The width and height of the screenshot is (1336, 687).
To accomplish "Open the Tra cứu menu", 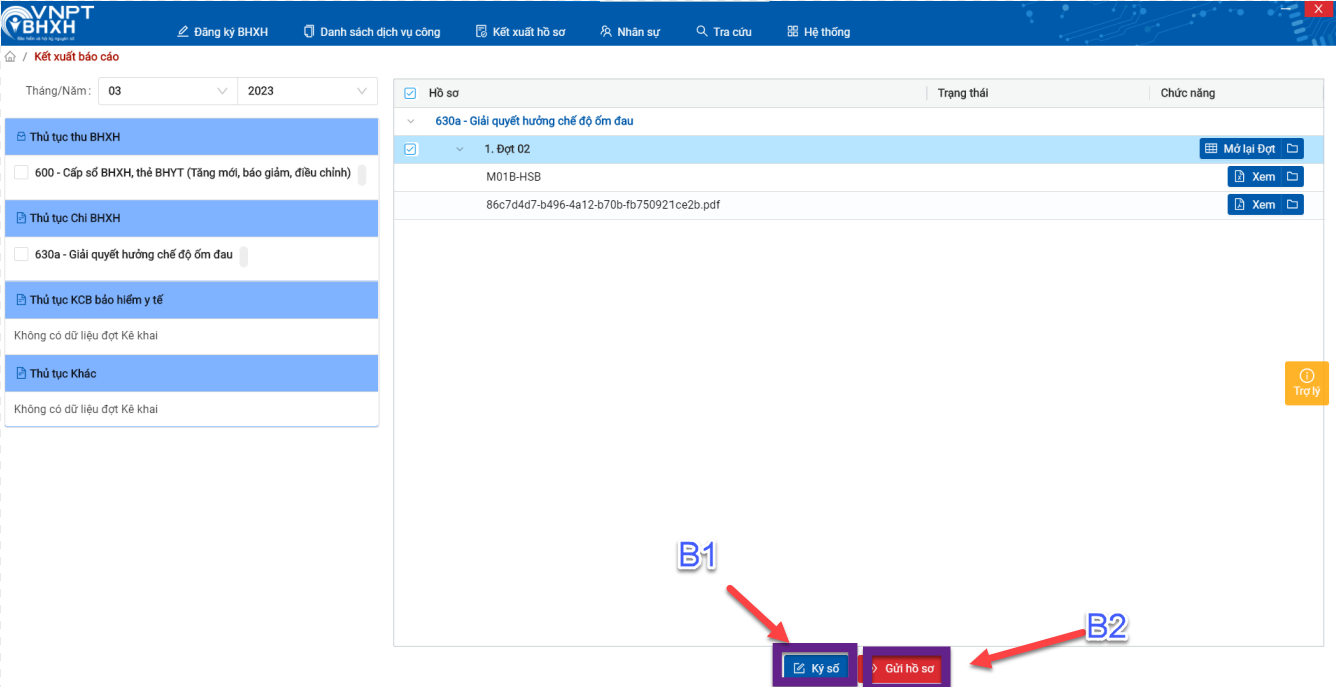I will (x=723, y=32).
